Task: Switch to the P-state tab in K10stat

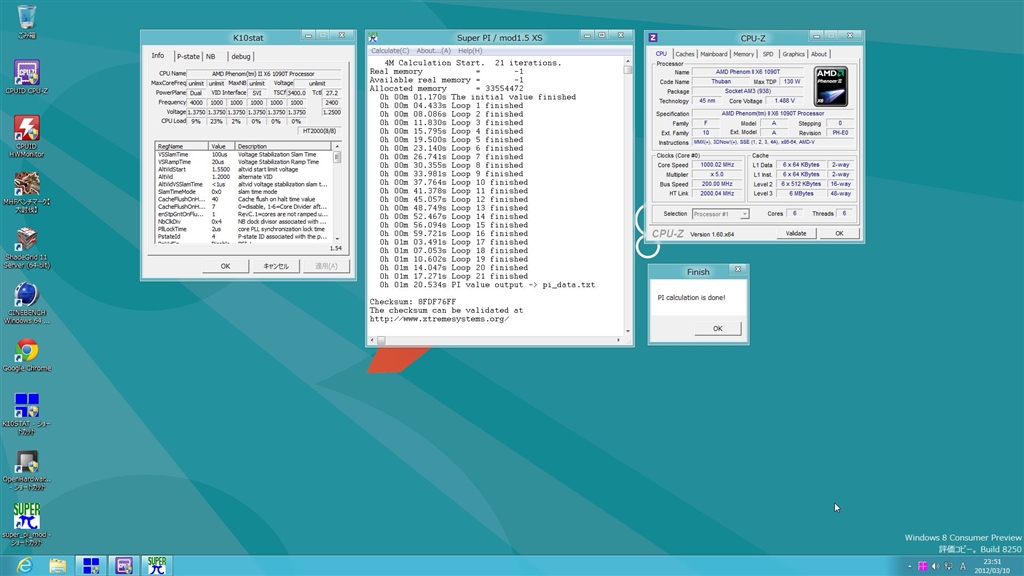Action: pos(187,57)
